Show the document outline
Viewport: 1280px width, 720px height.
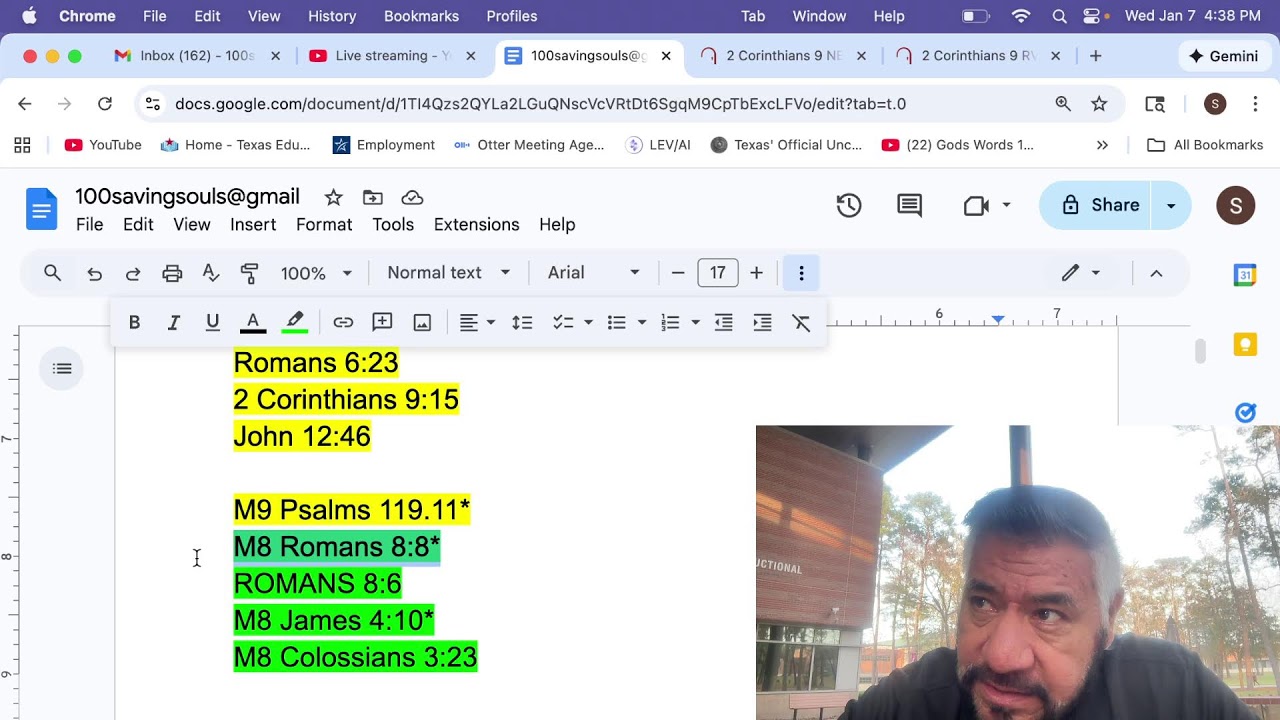[62, 369]
